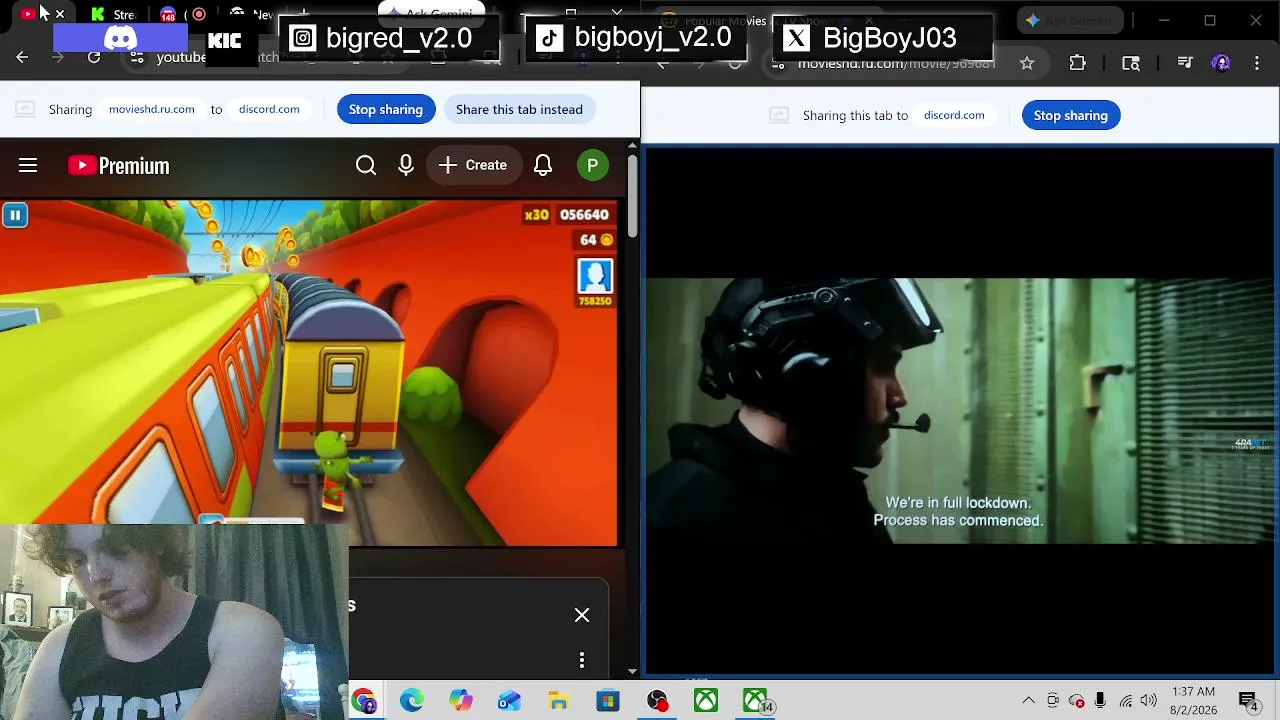
Task: Open Outlook from the taskbar
Action: tap(509, 701)
